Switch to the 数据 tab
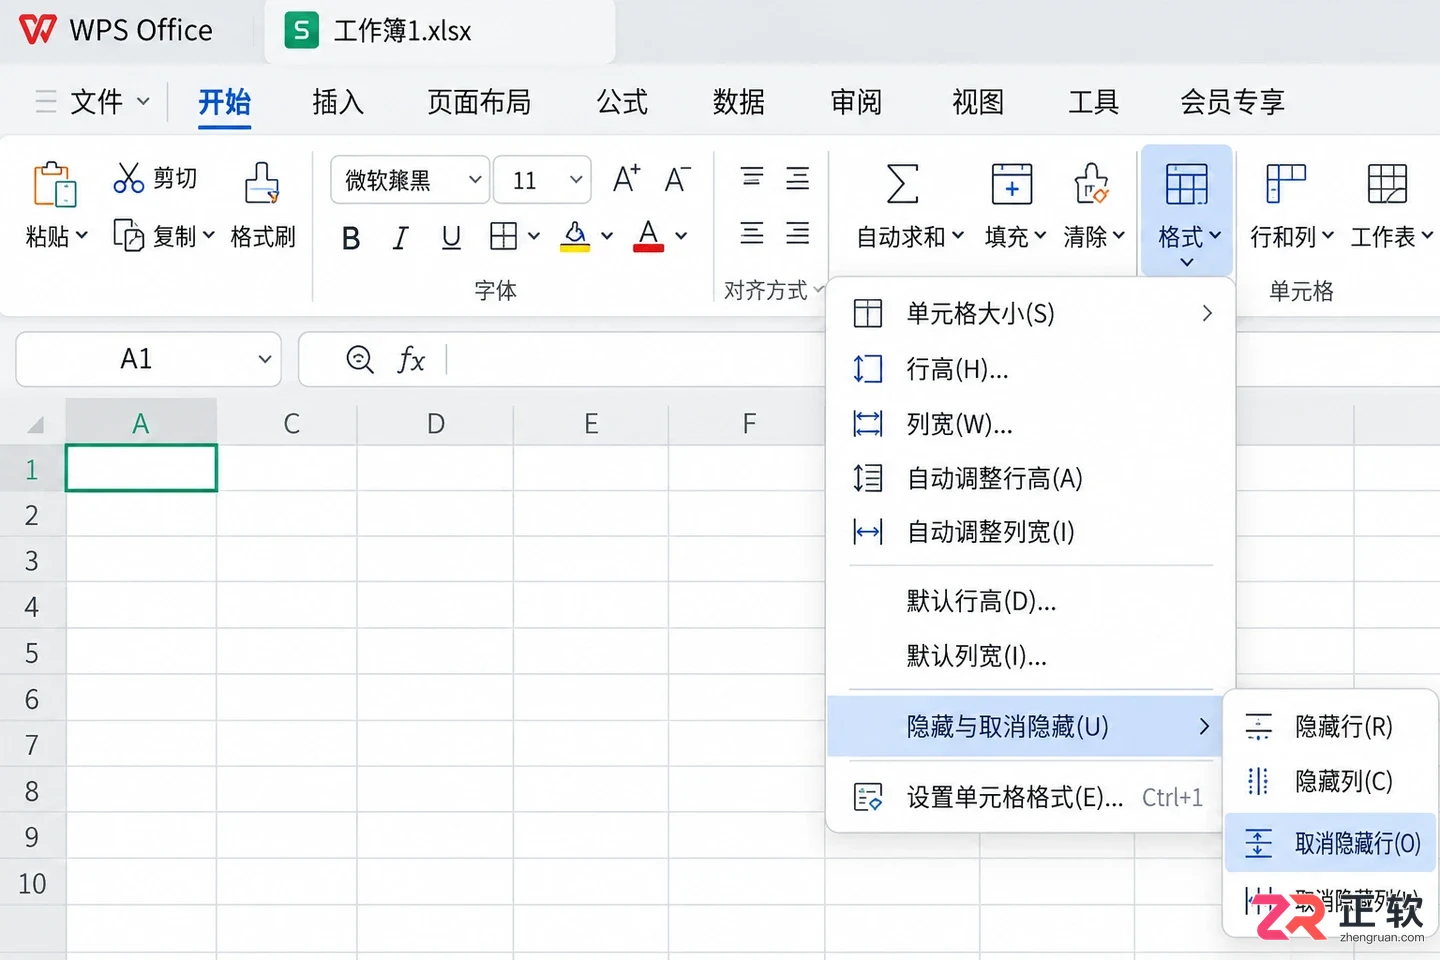This screenshot has width=1440, height=960. [739, 102]
